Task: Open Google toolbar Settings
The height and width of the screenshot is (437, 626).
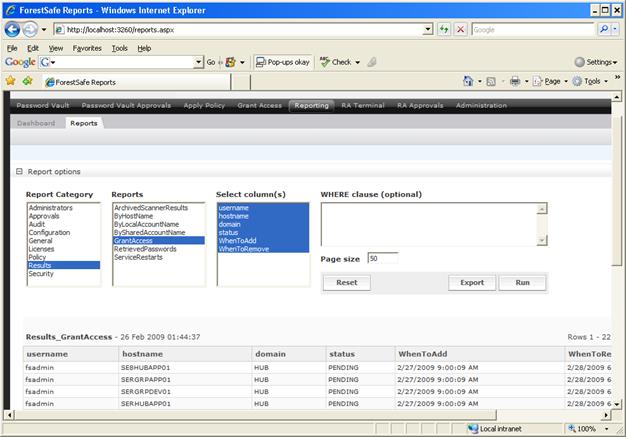Action: [x=596, y=62]
